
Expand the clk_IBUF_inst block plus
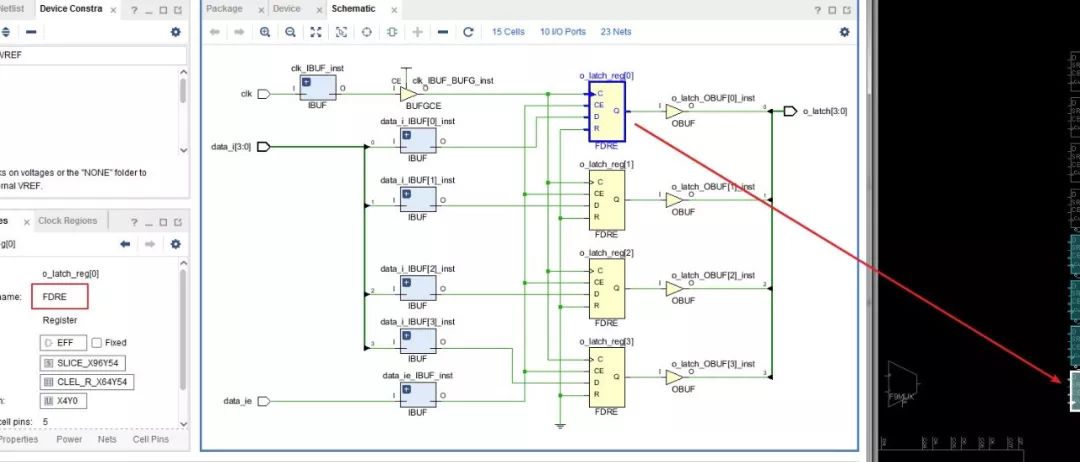click(x=307, y=81)
